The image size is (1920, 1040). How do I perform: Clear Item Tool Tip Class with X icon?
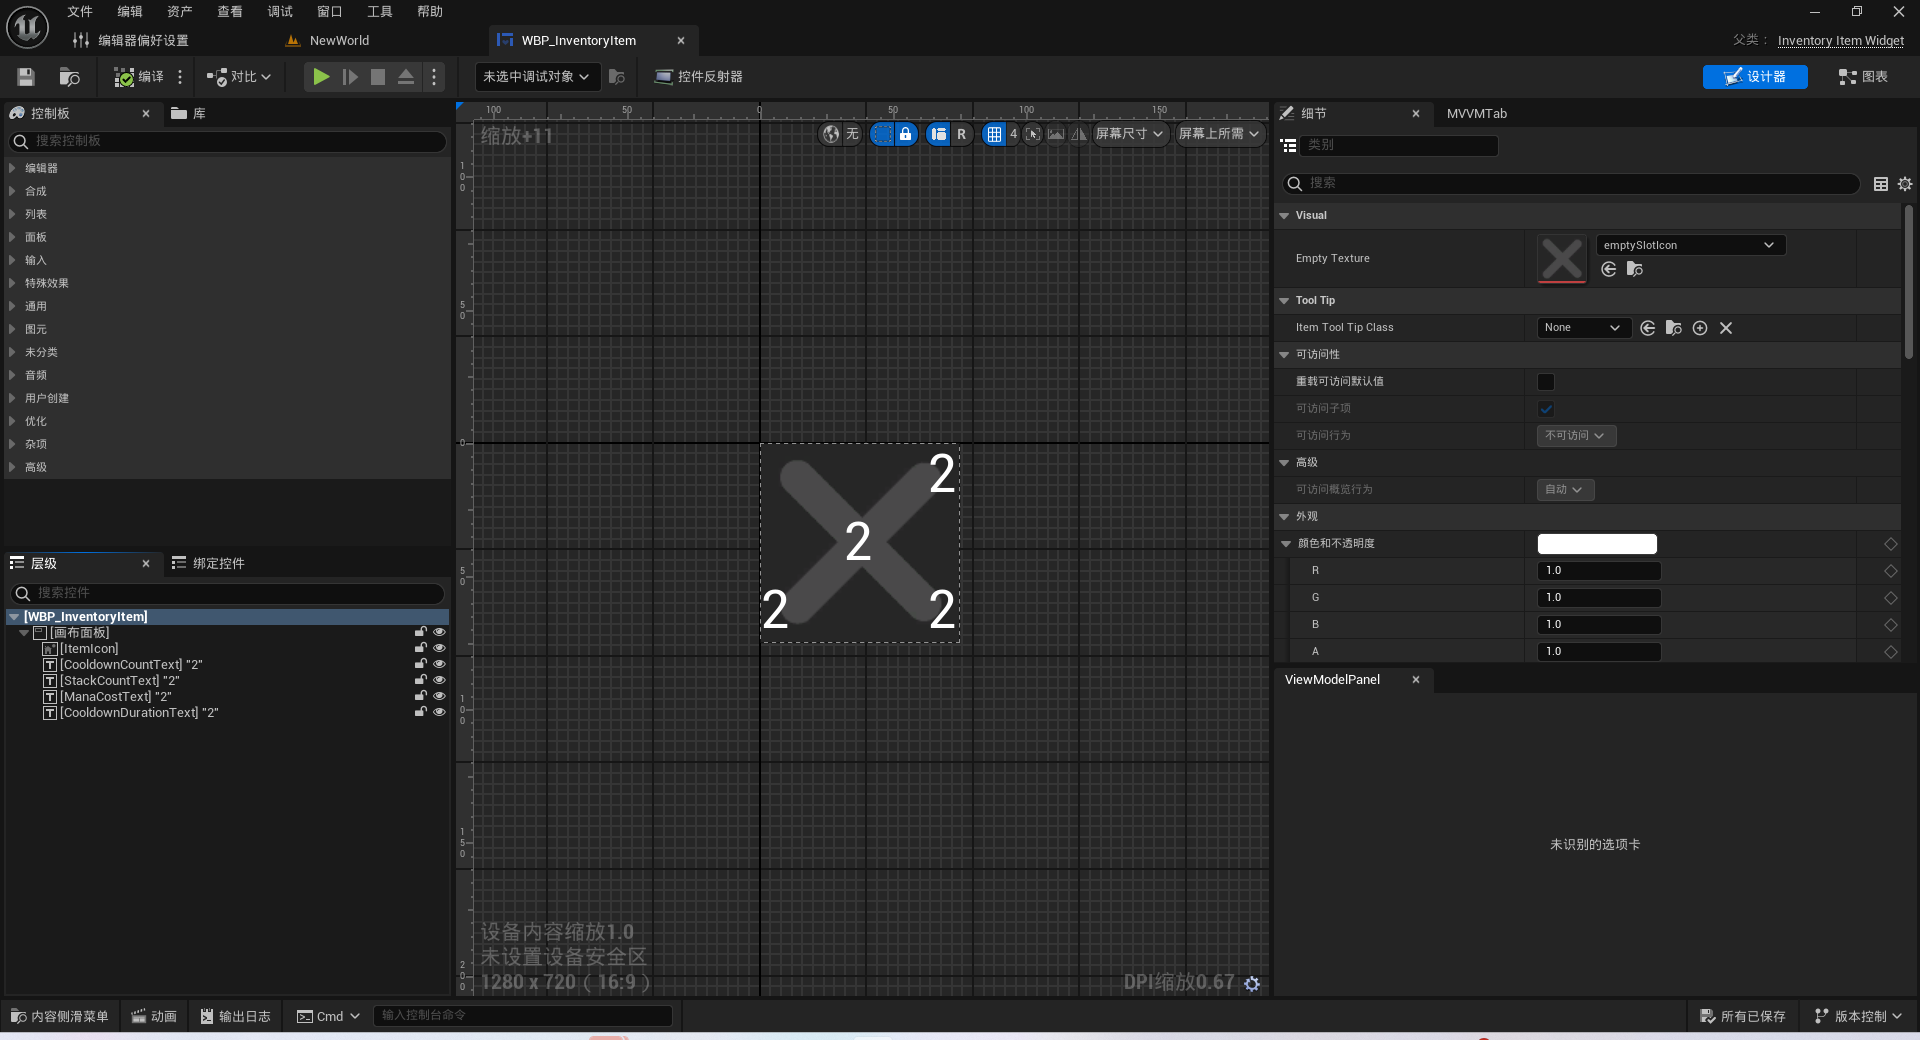[1726, 328]
